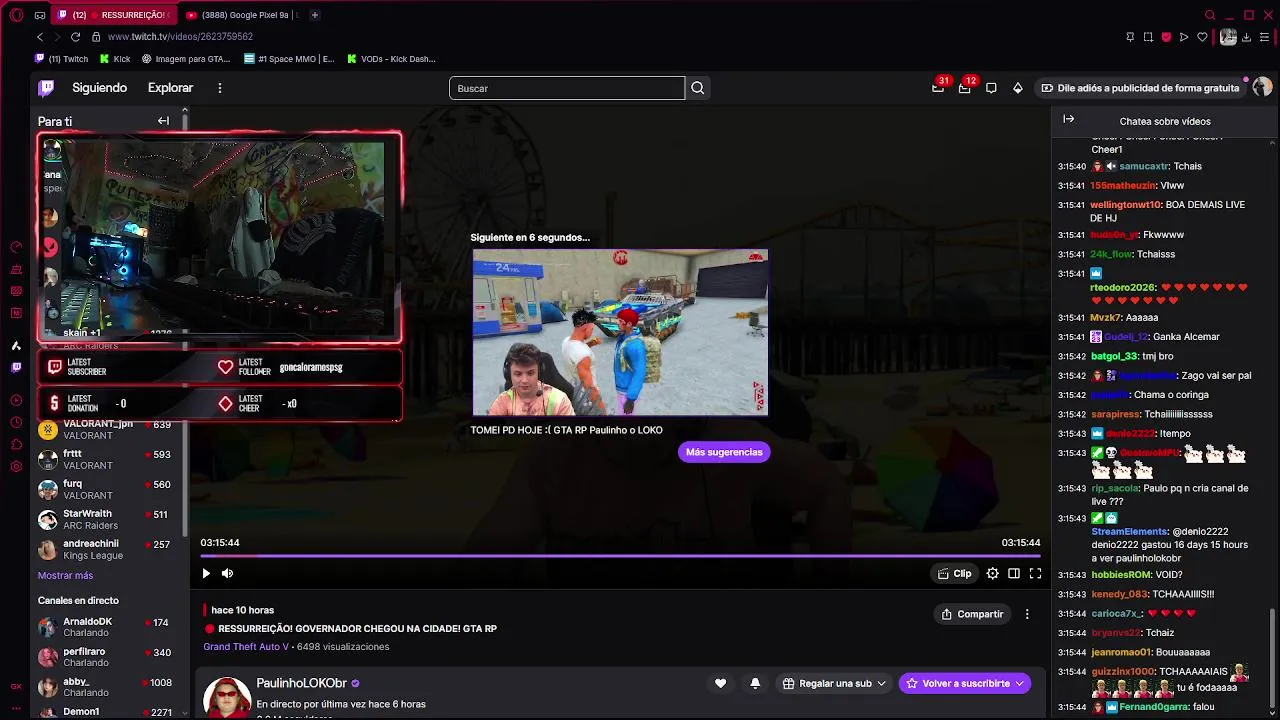Open Opera sidebar settings gear icon
The height and width of the screenshot is (720, 1280).
16,466
